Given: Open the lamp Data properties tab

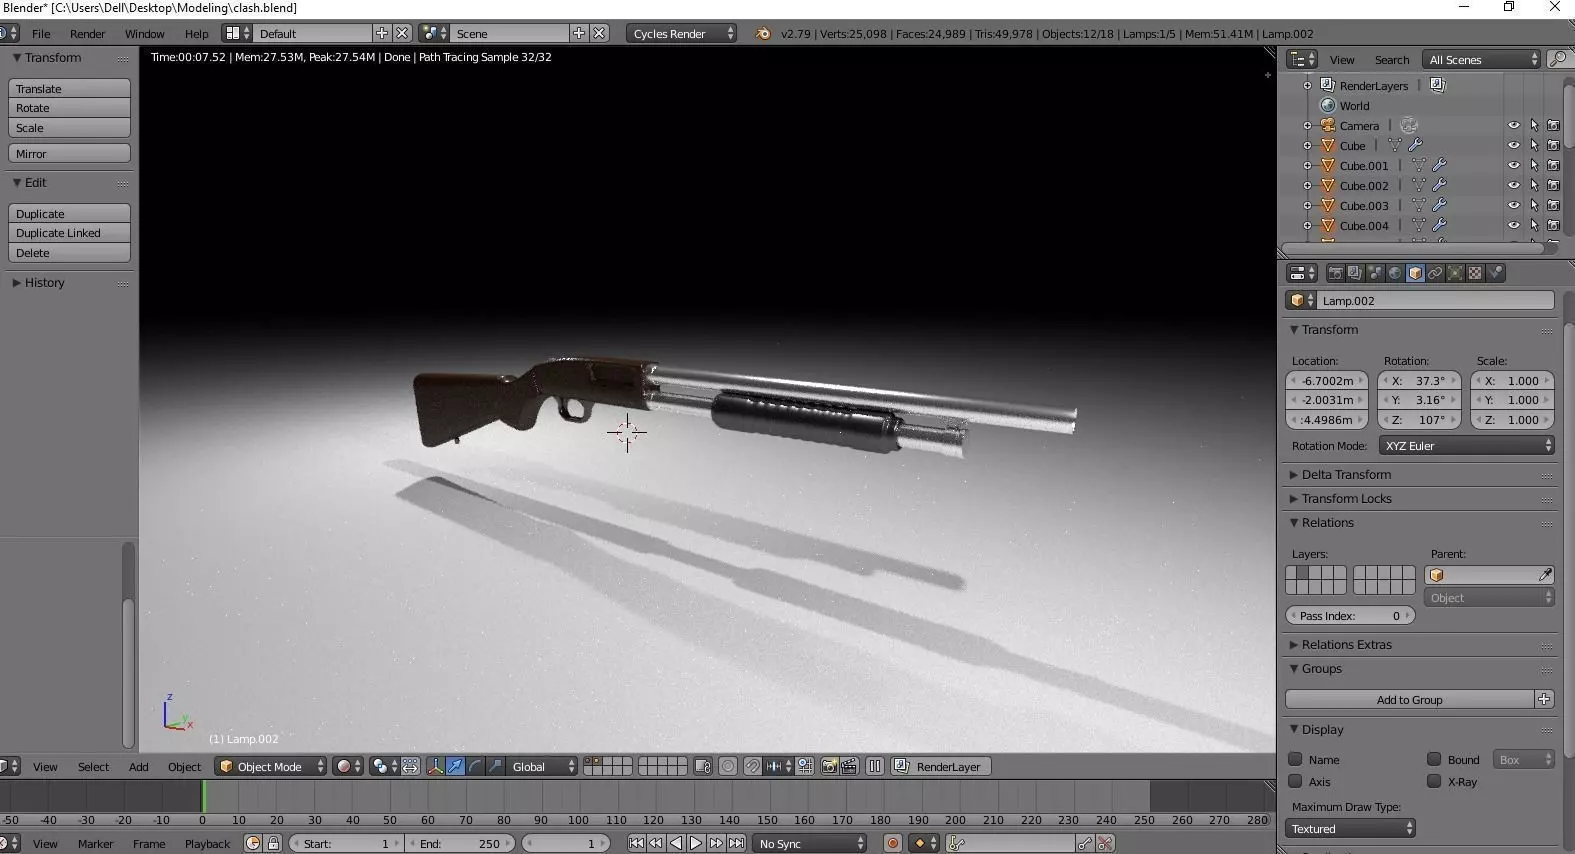Looking at the screenshot, I should [x=1455, y=273].
